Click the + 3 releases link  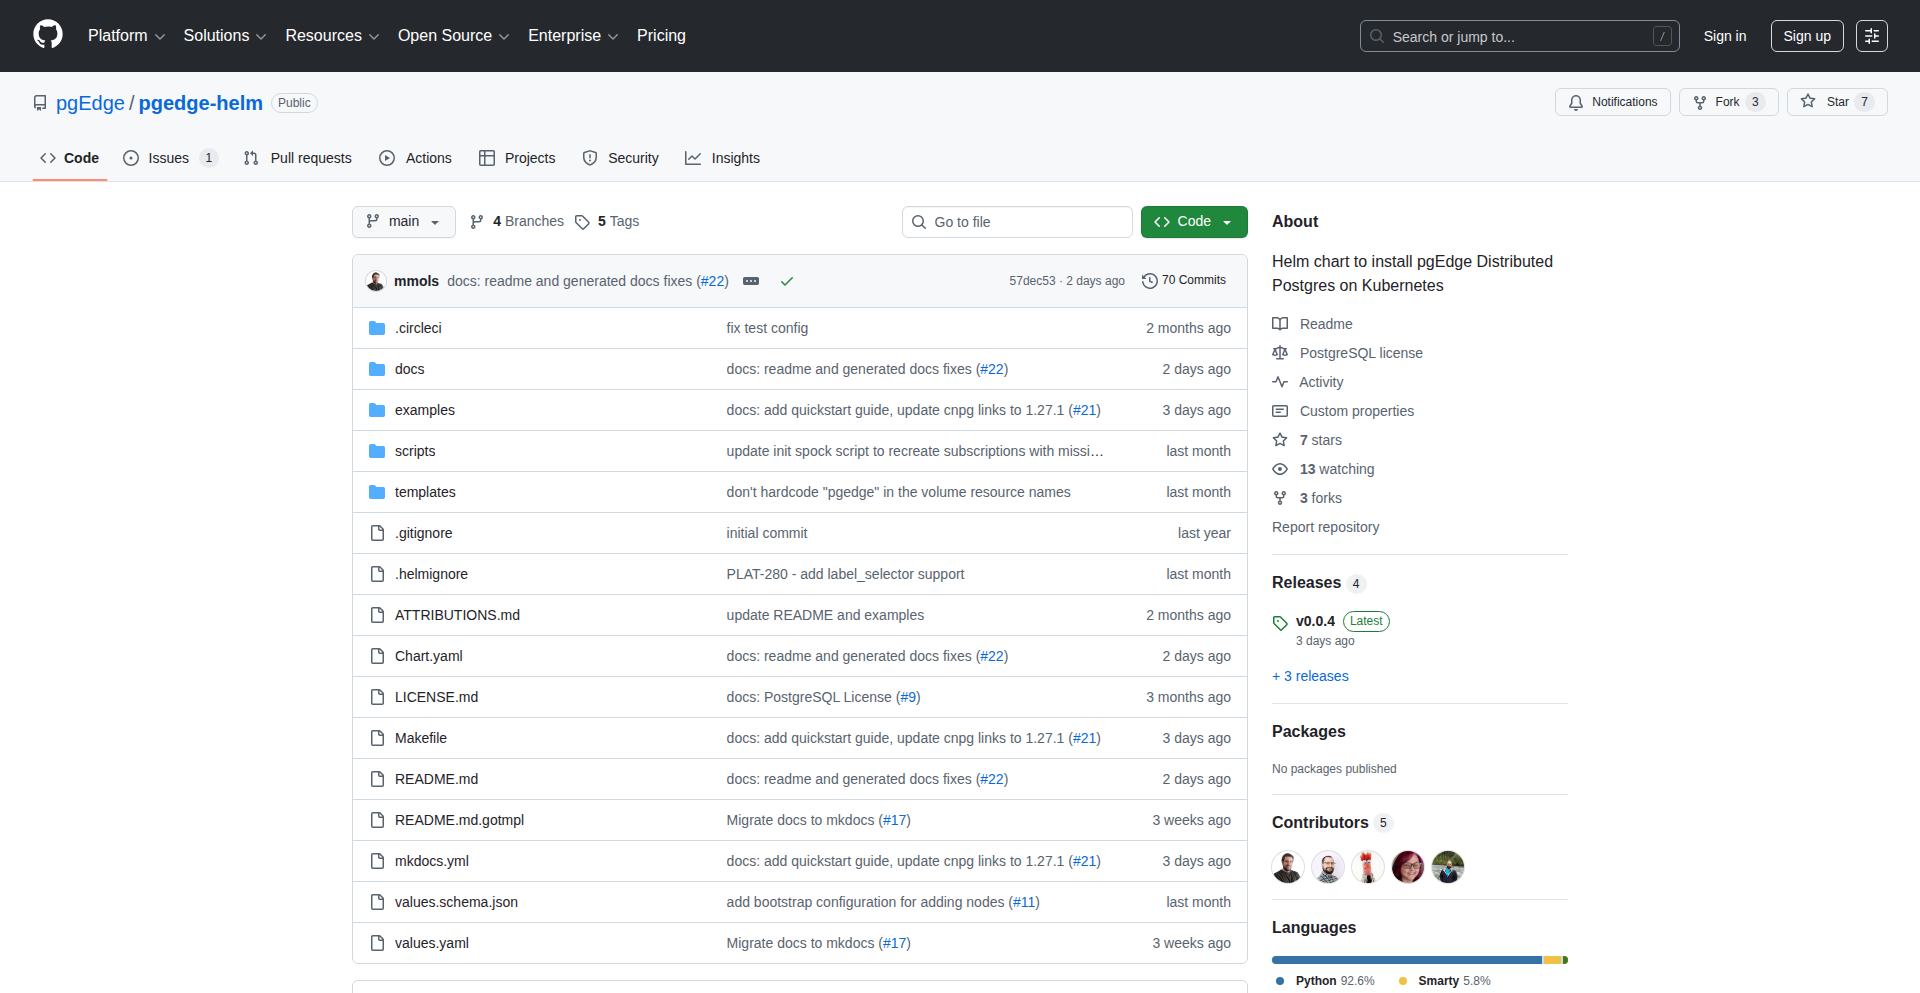click(1310, 676)
